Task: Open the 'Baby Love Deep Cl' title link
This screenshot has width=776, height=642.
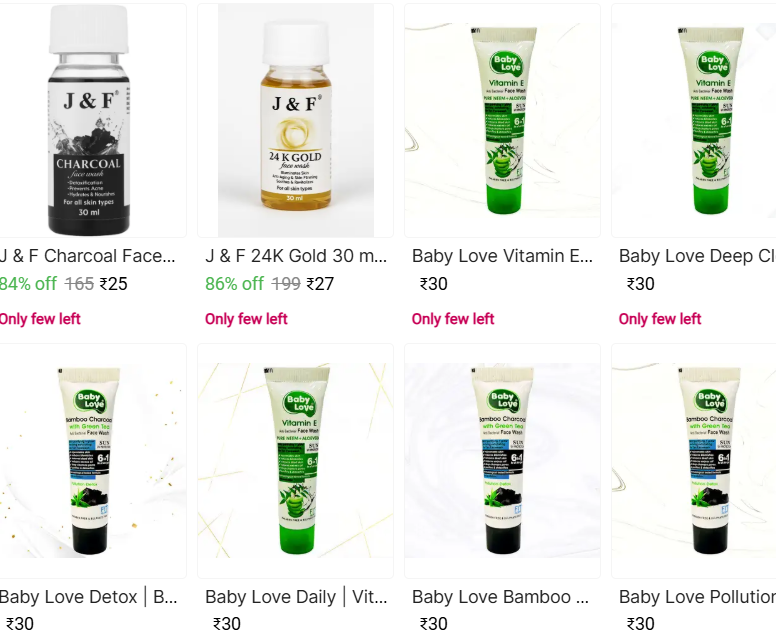Action: pyautogui.click(x=697, y=256)
